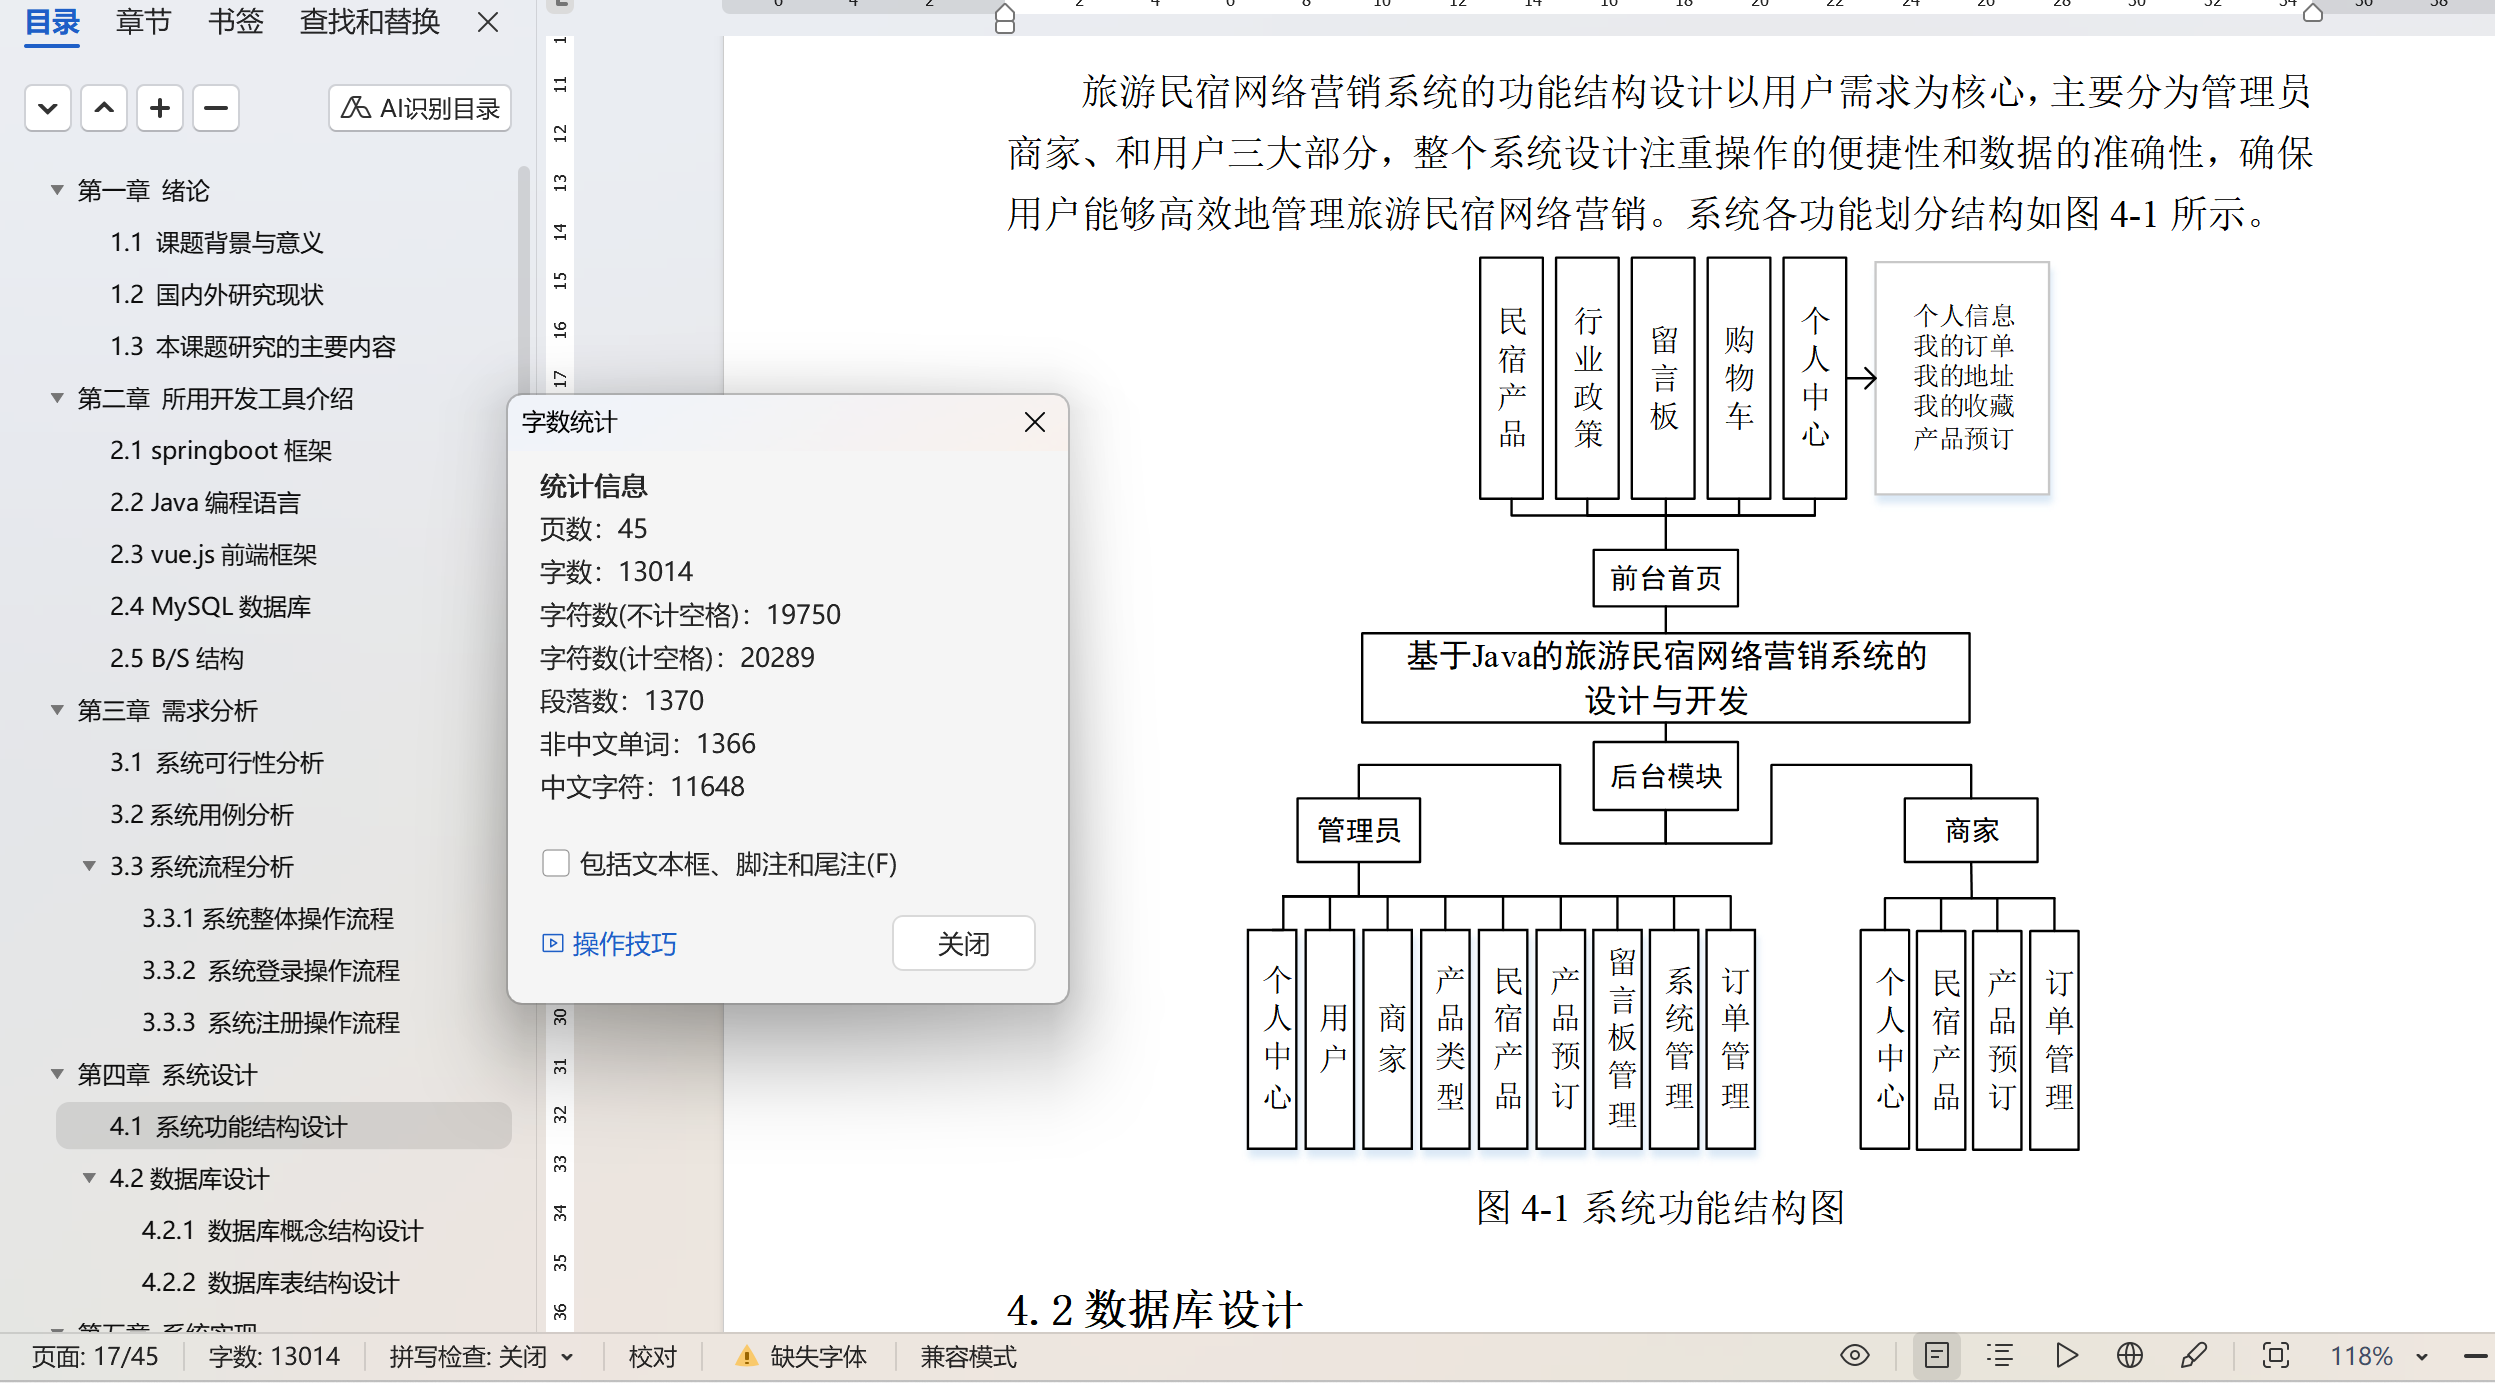Open web layout globe icon

2129,1355
